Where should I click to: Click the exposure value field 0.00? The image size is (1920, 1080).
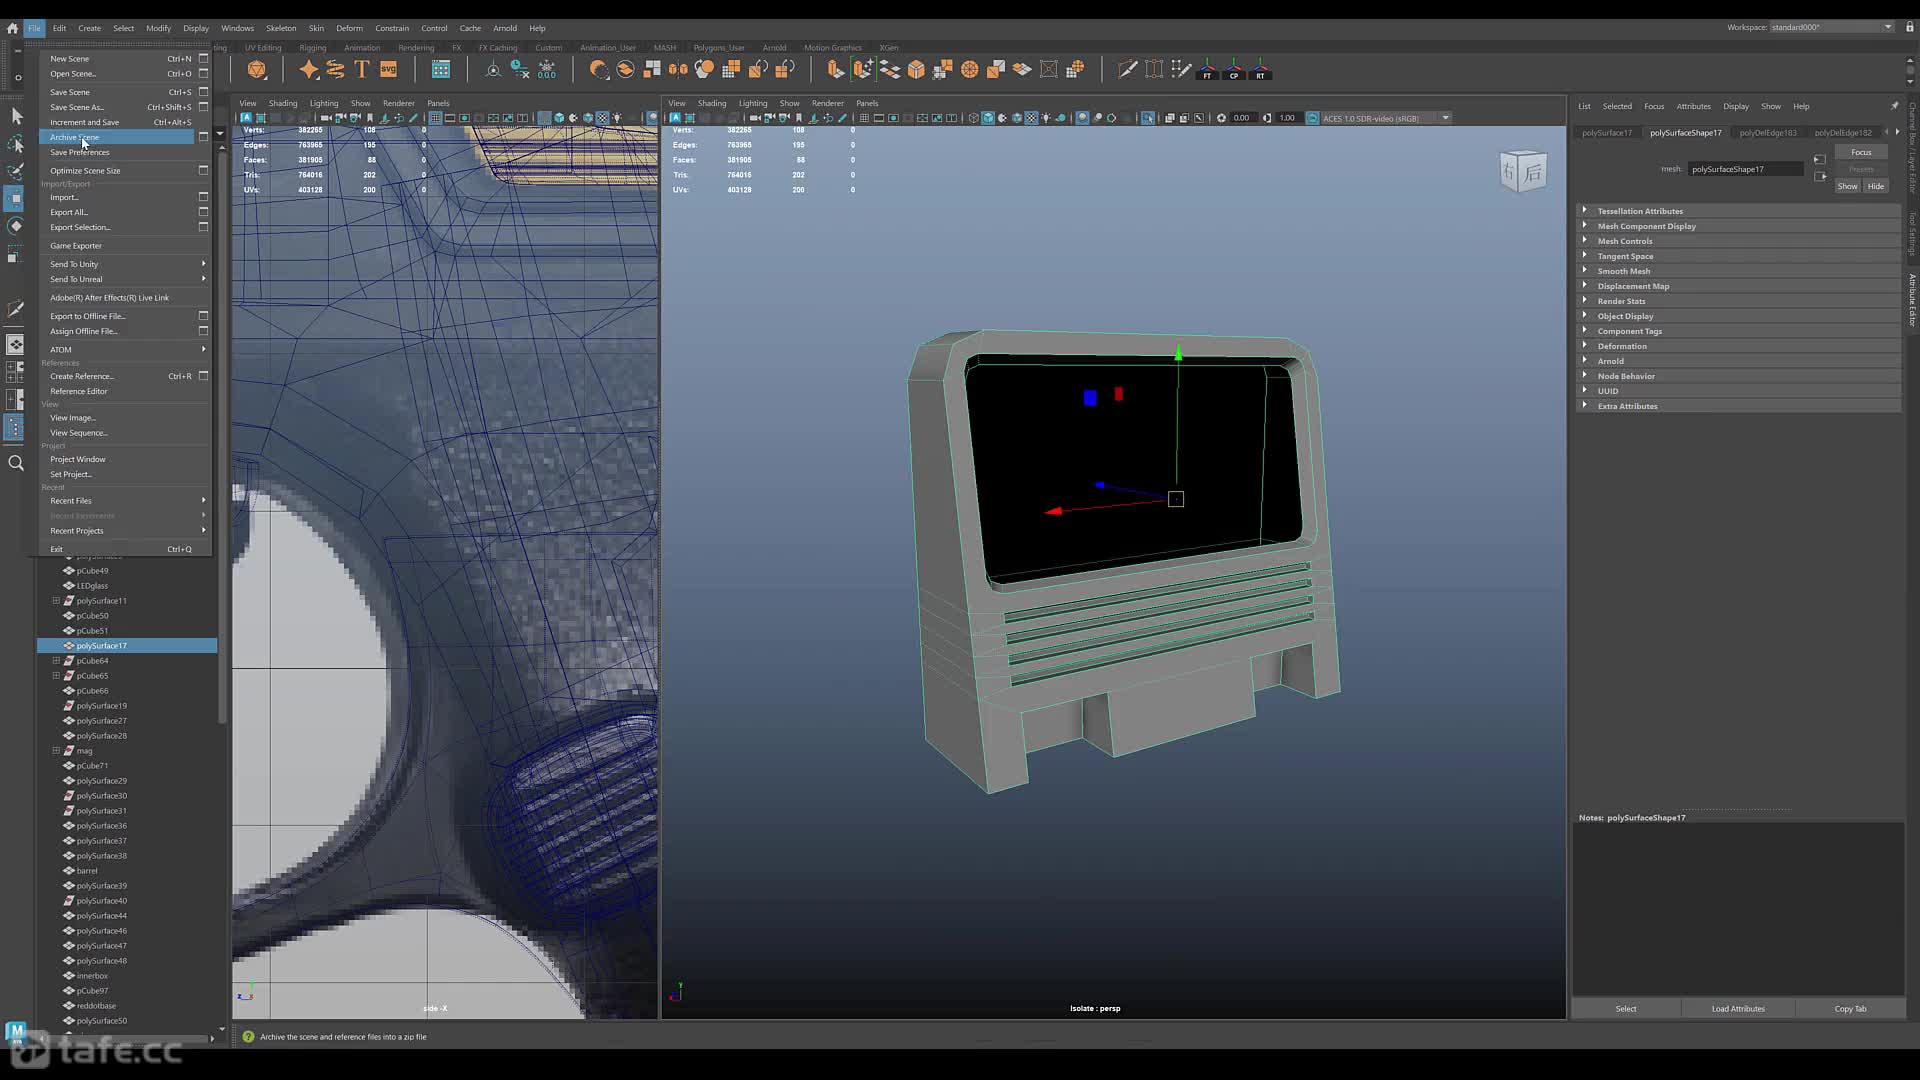tap(1242, 118)
